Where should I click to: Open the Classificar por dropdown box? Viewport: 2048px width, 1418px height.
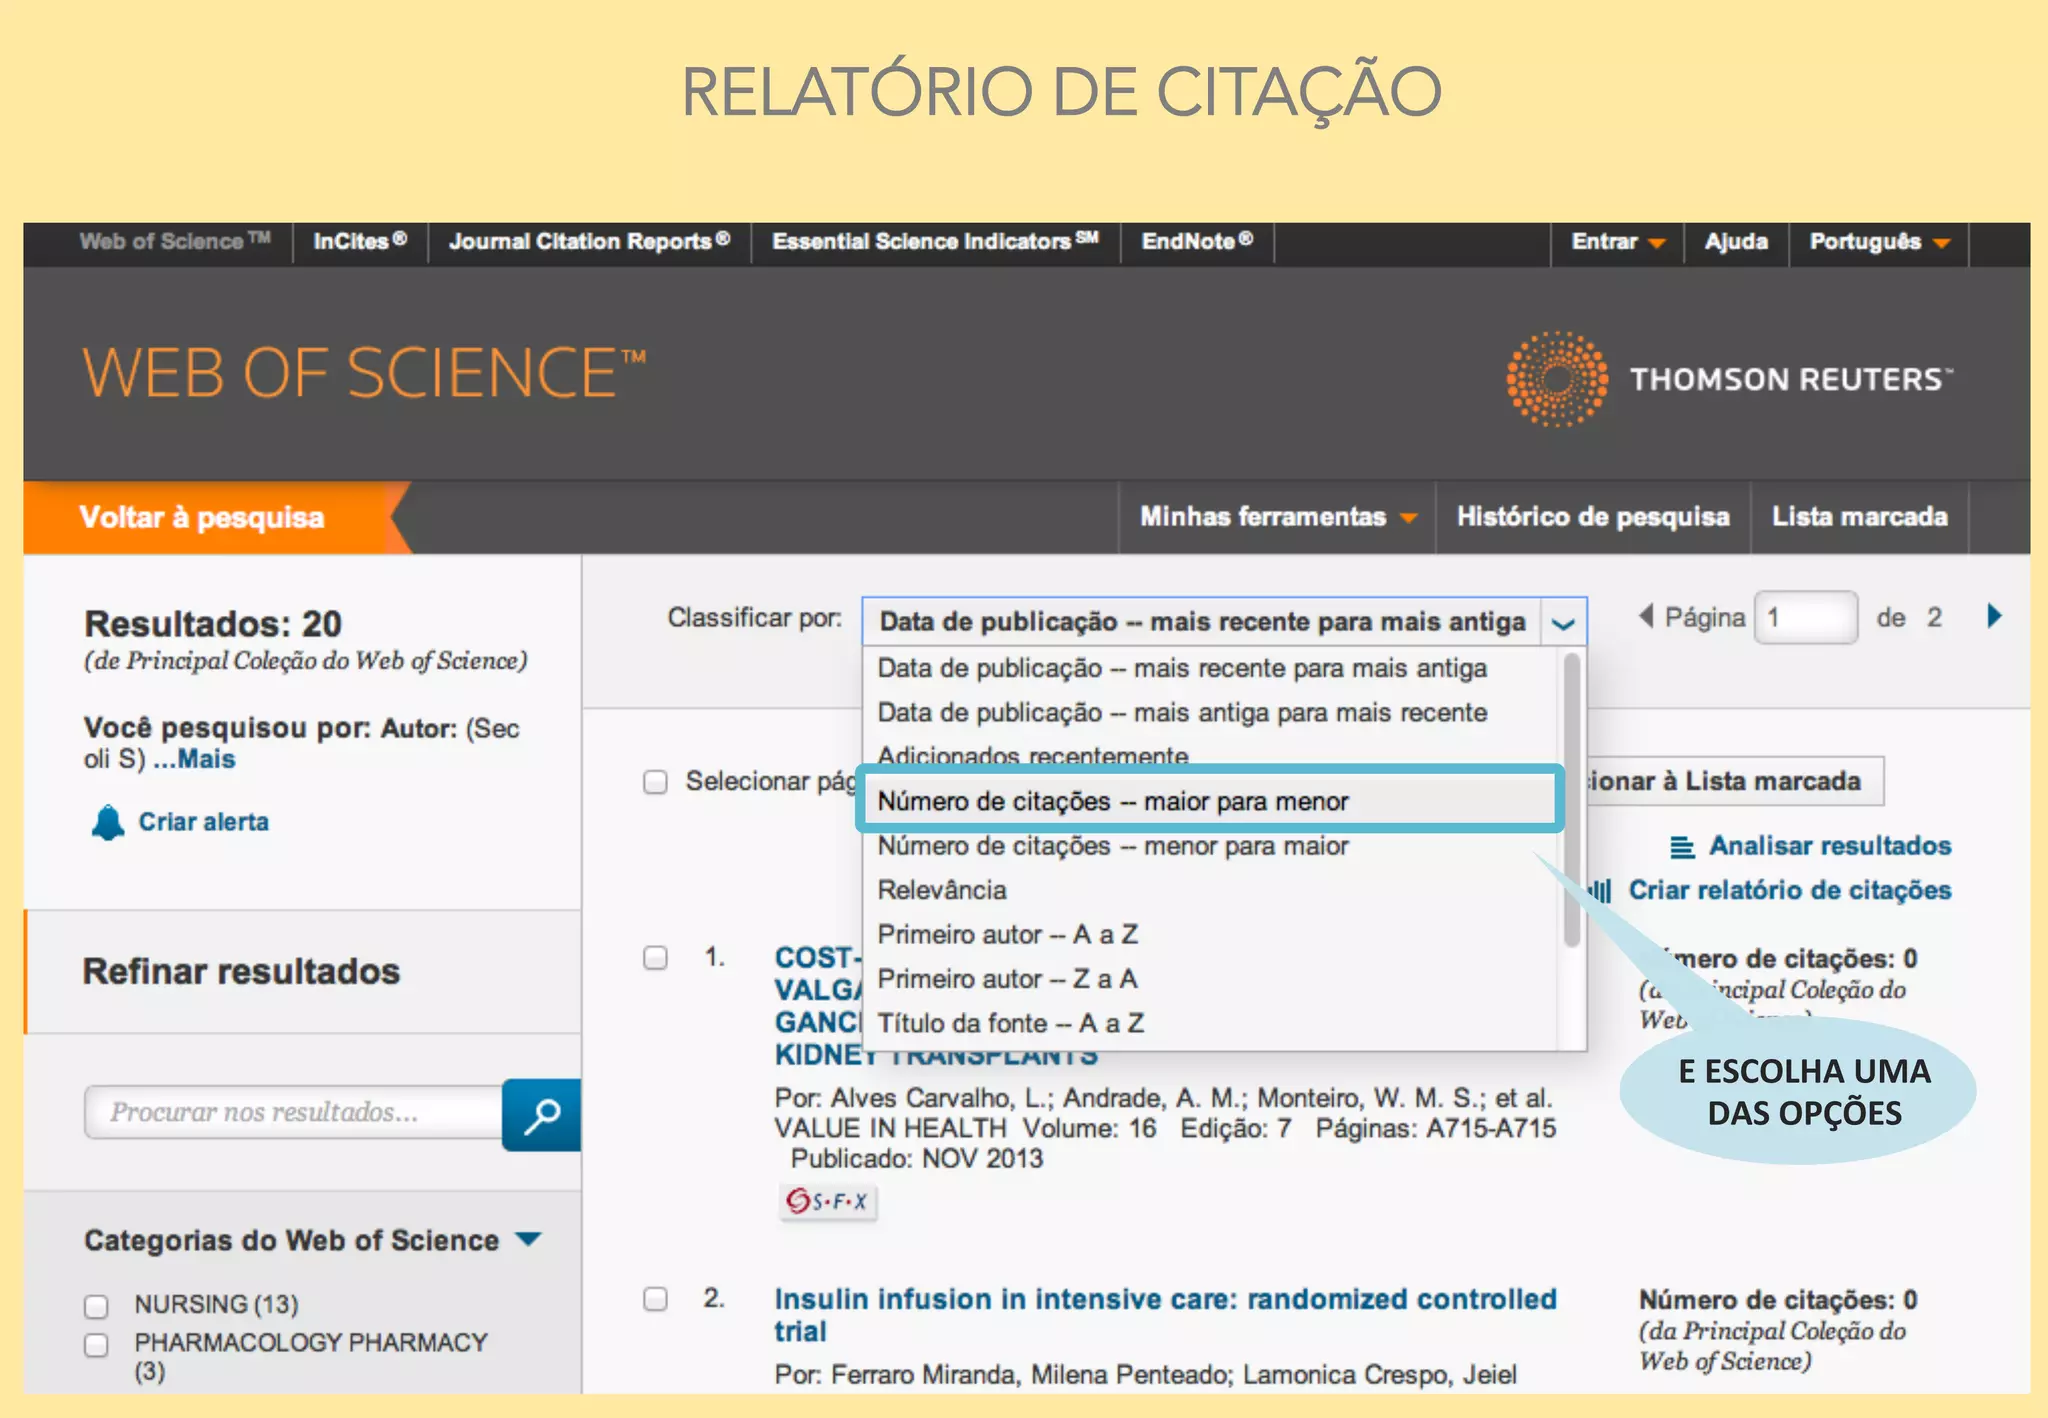pos(1224,621)
